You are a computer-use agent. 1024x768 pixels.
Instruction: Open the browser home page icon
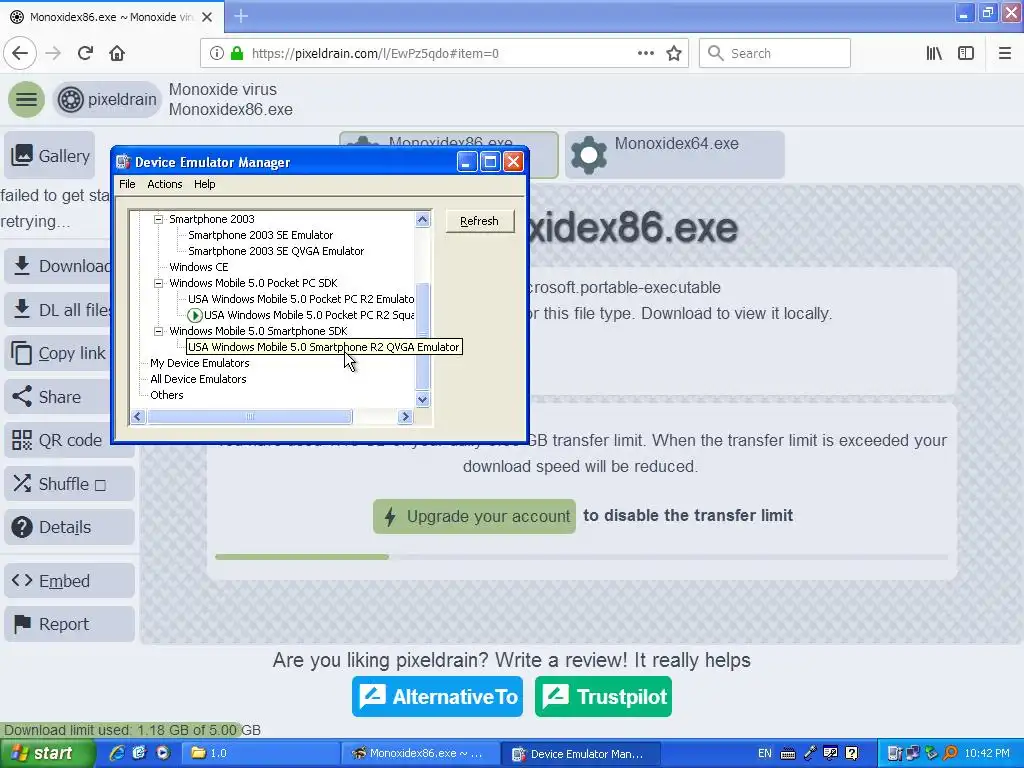tap(117, 54)
